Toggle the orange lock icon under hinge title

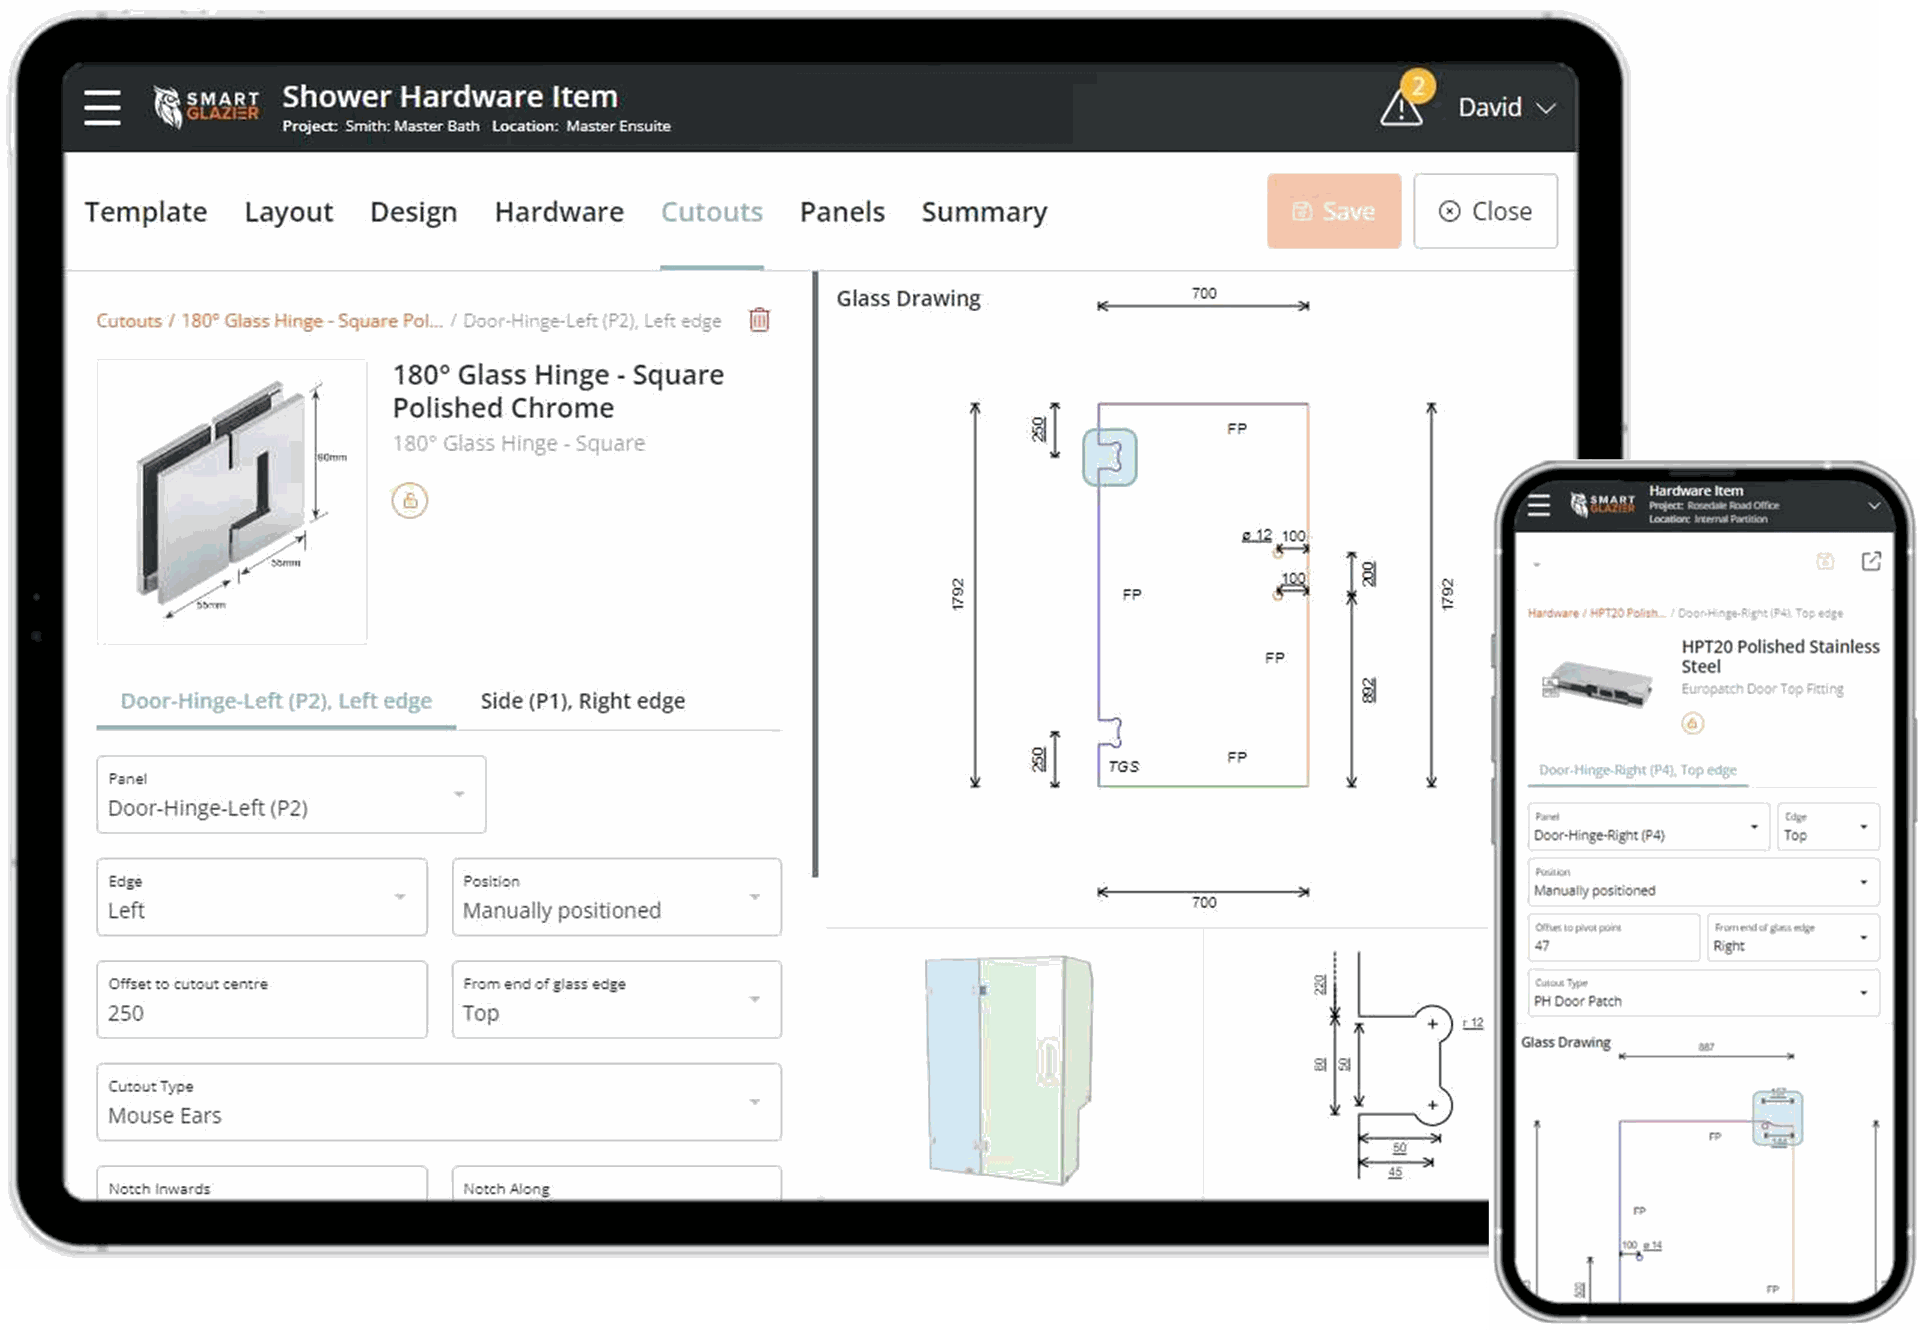point(409,500)
